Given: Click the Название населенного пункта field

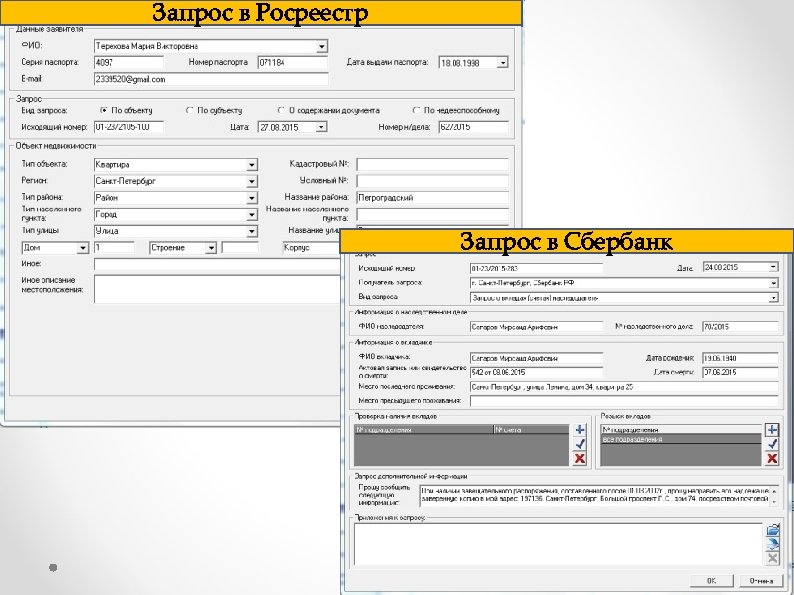Looking at the screenshot, I should coord(432,215).
